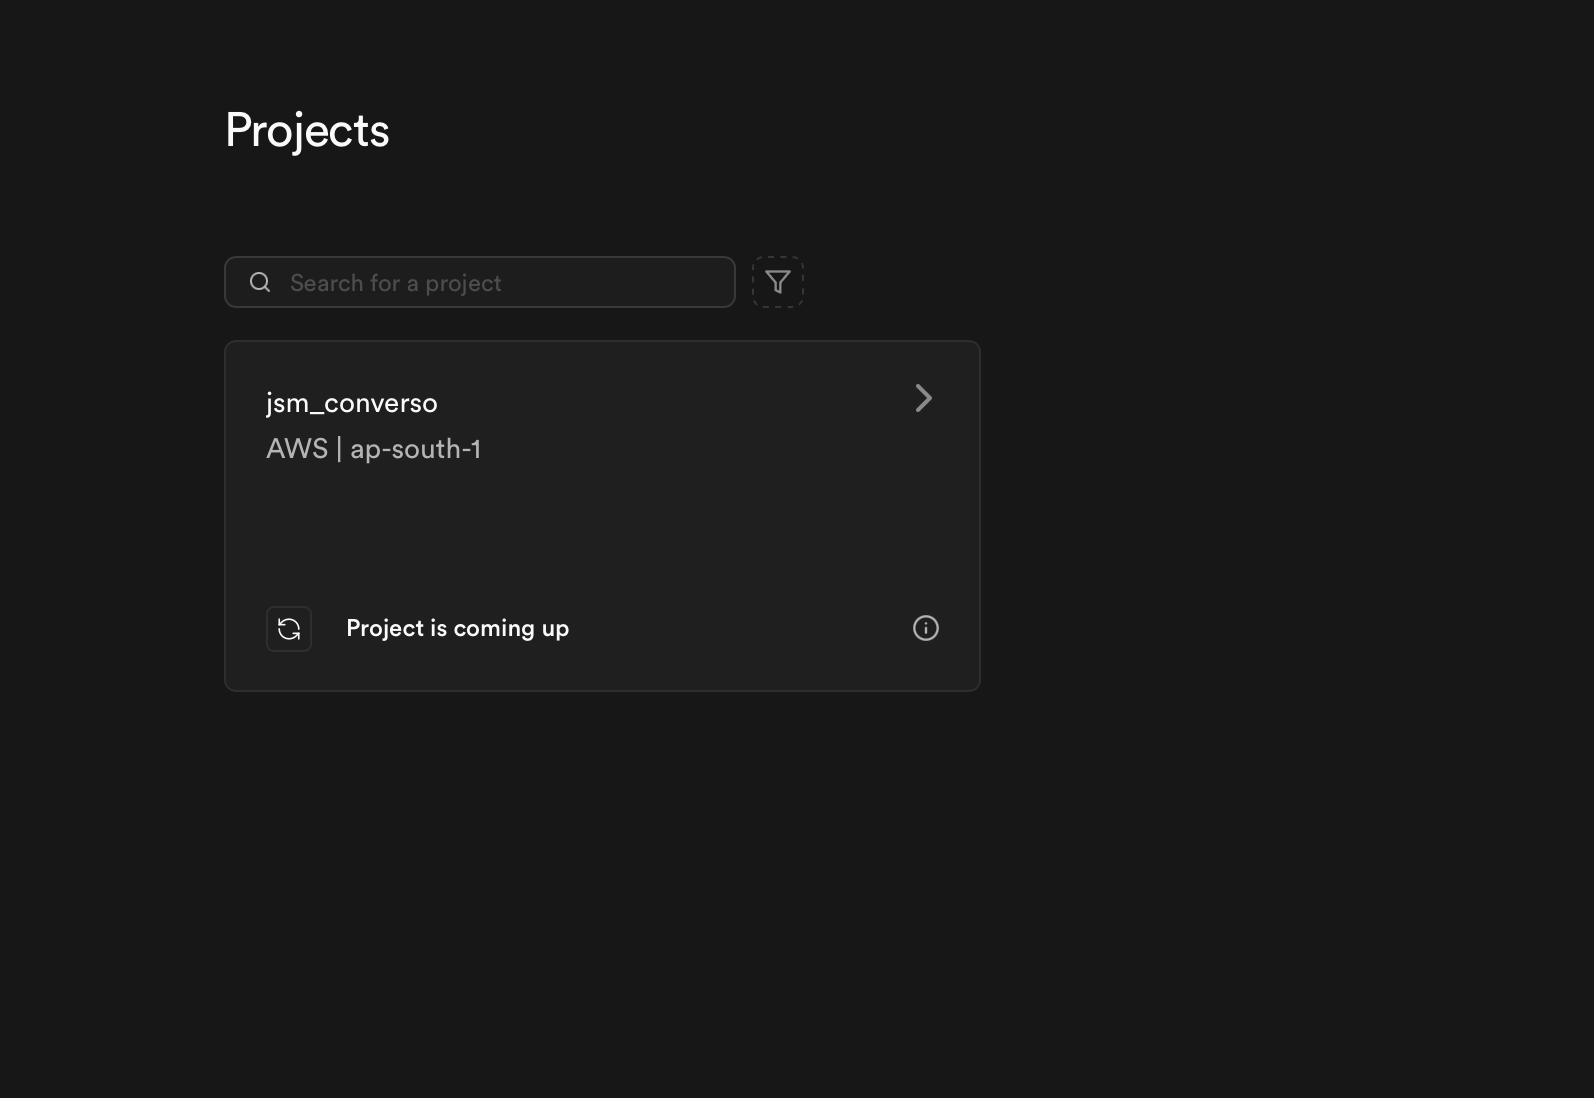Click the search glass icon
The image size is (1594, 1098).
click(x=260, y=282)
